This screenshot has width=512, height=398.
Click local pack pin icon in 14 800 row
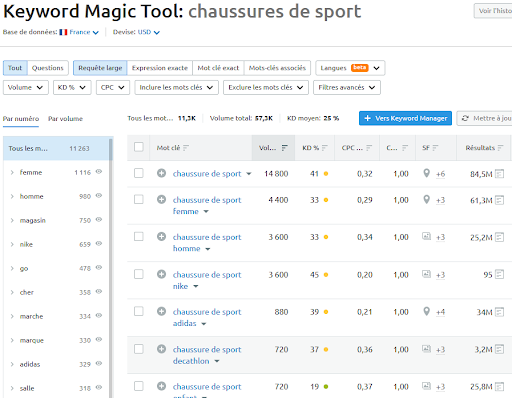426,173
